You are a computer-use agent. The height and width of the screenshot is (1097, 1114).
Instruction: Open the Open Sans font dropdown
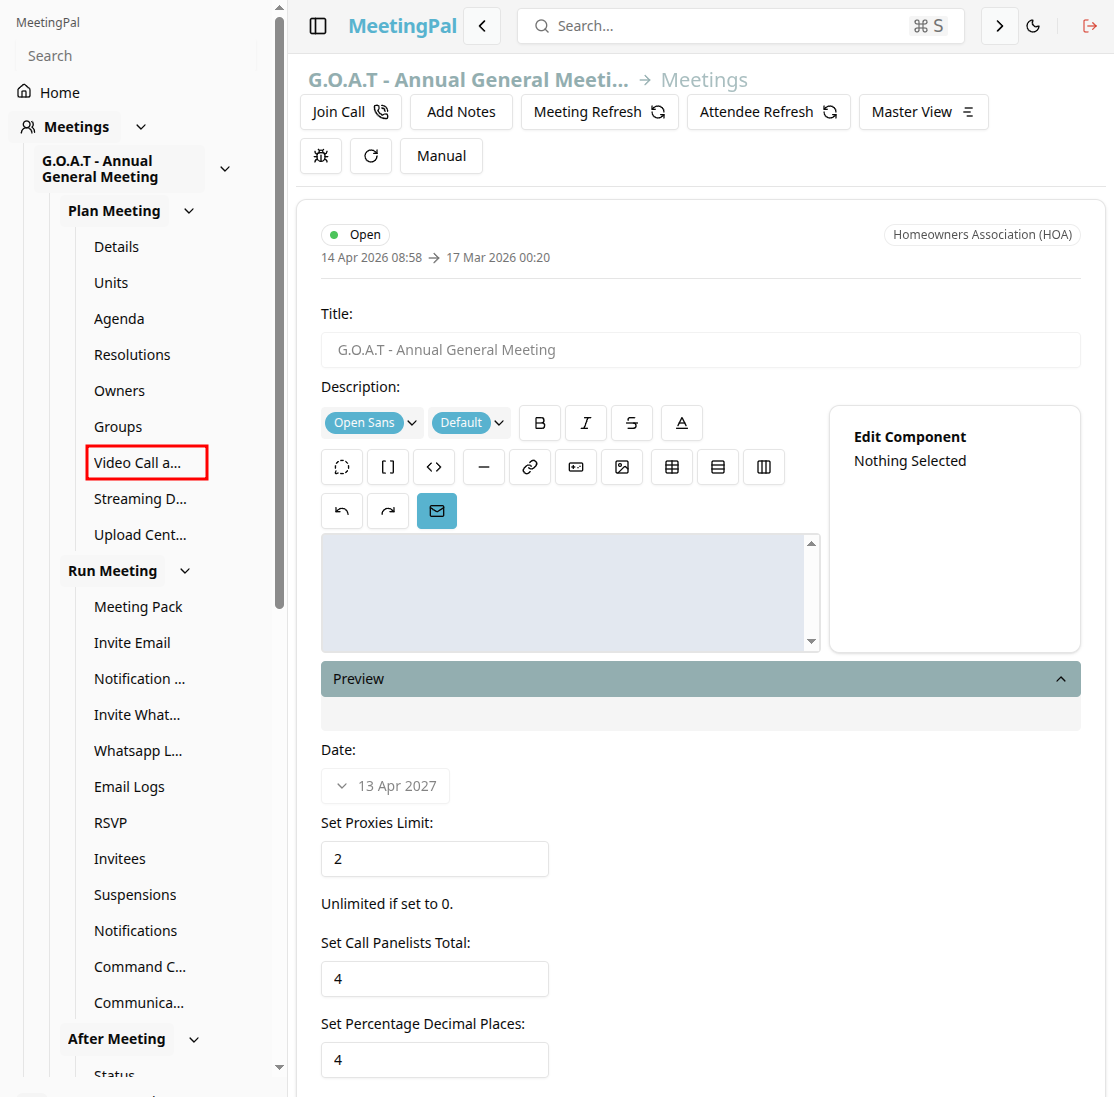[372, 423]
